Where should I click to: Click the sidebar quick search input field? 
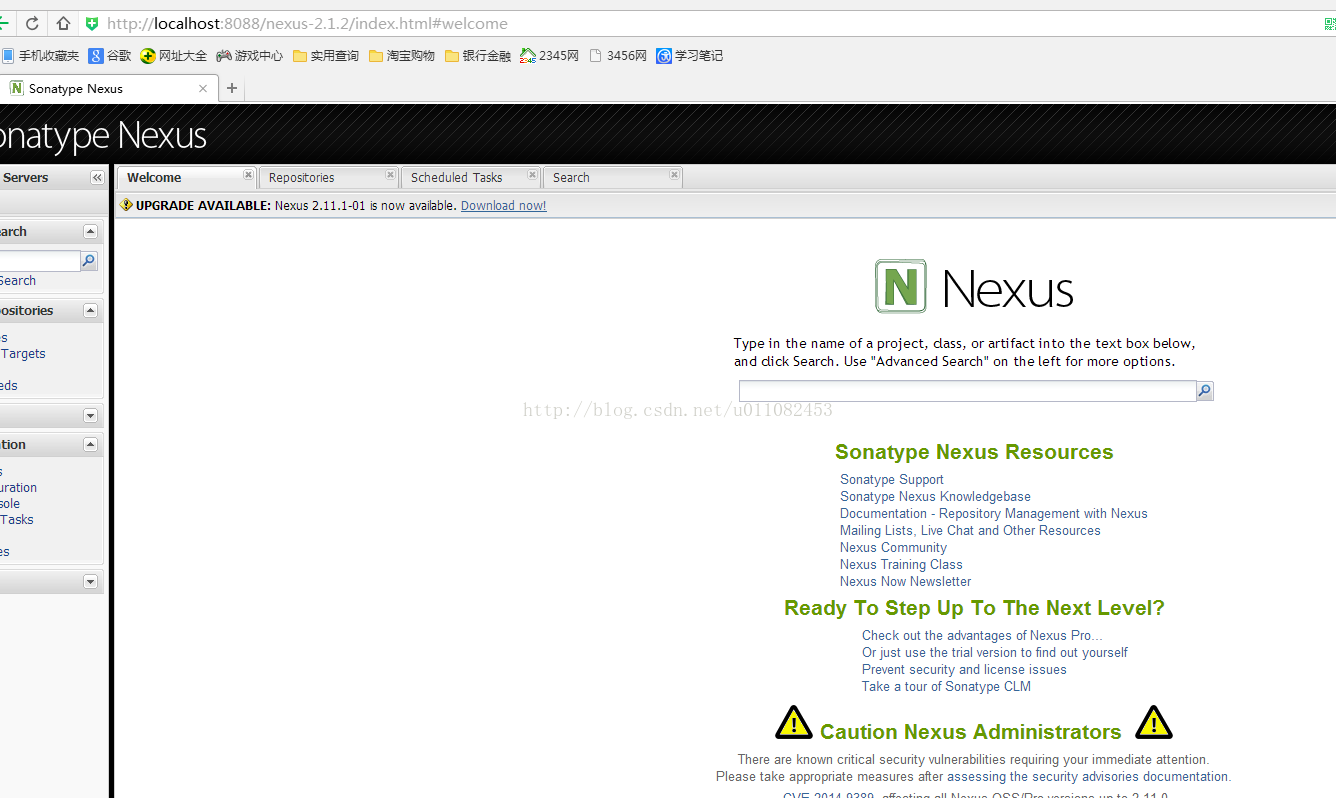click(40, 261)
